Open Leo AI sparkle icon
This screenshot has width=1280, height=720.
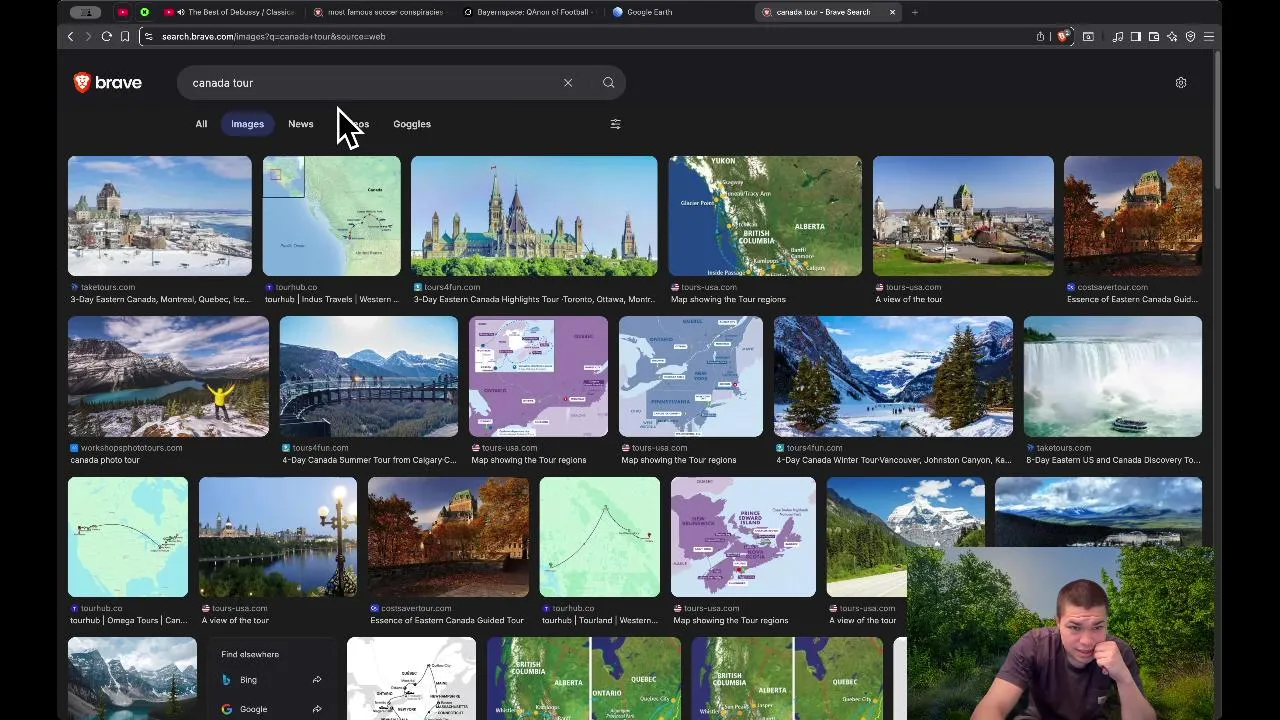point(1172,36)
